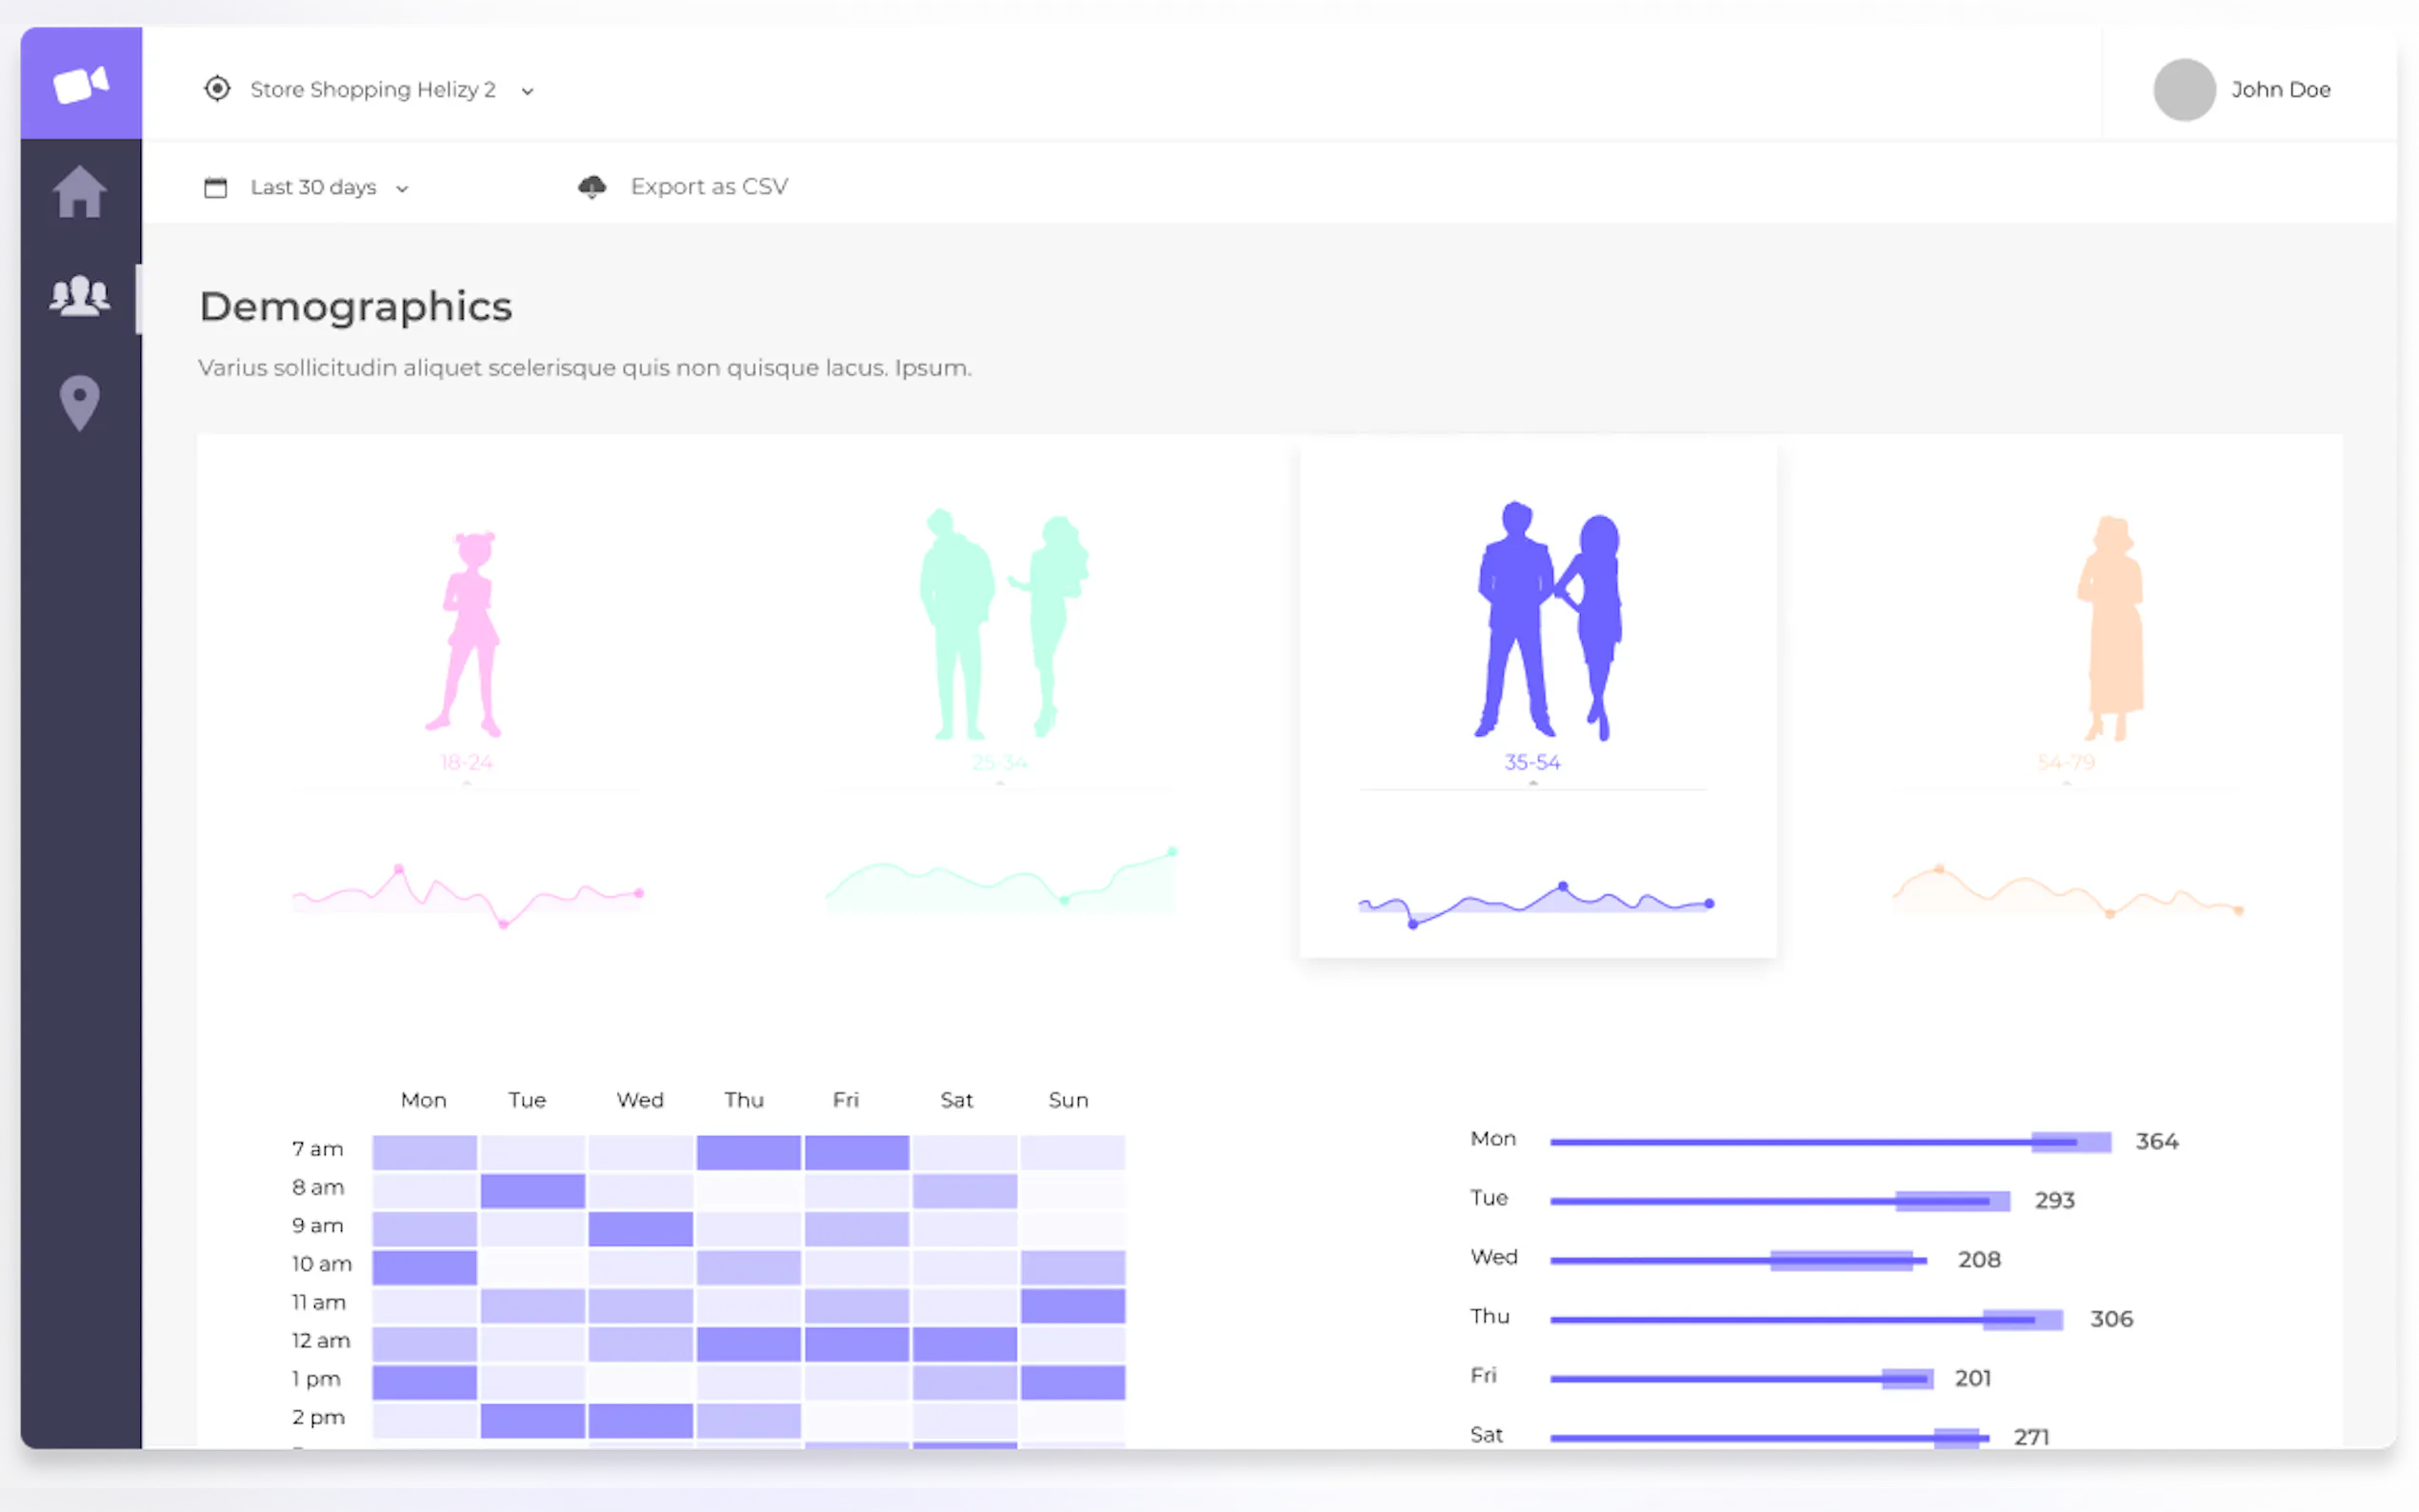The width and height of the screenshot is (2419, 1512).
Task: Click the video camera logo icon
Action: pyautogui.click(x=80, y=84)
